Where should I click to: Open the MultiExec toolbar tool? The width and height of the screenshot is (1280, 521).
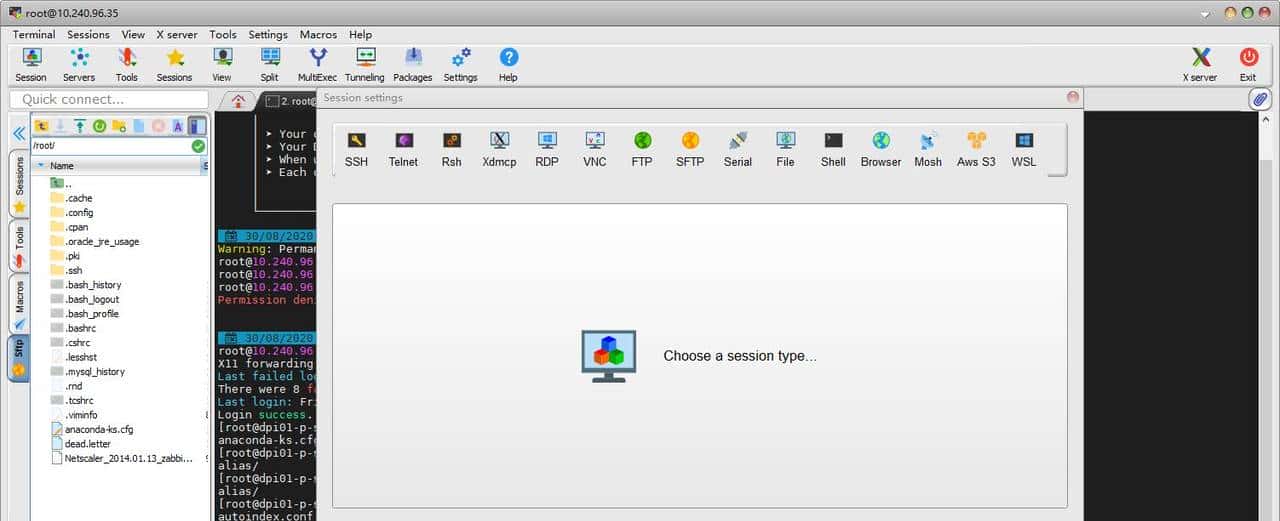[x=318, y=65]
